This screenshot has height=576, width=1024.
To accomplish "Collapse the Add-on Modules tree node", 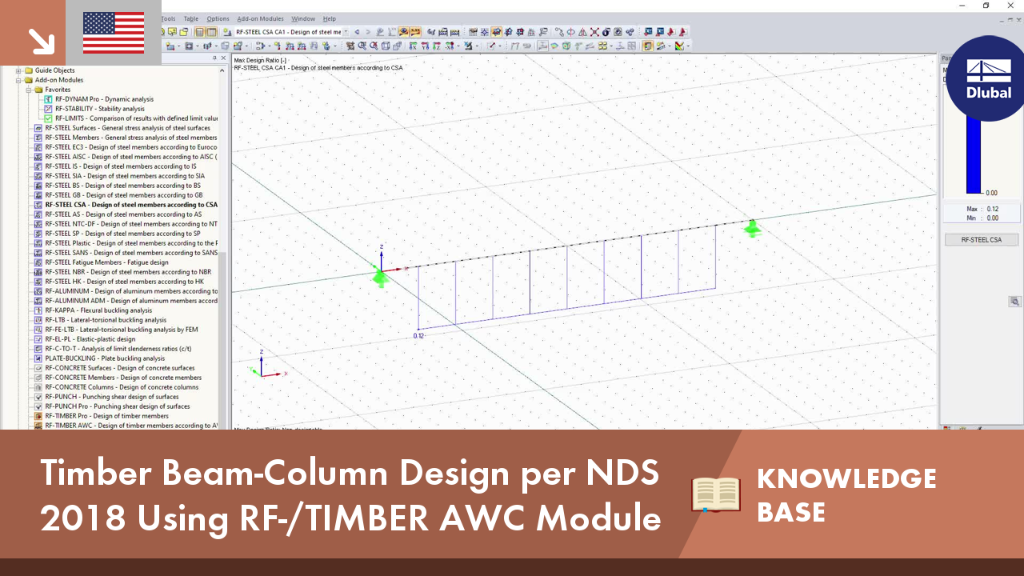I will click(18, 80).
